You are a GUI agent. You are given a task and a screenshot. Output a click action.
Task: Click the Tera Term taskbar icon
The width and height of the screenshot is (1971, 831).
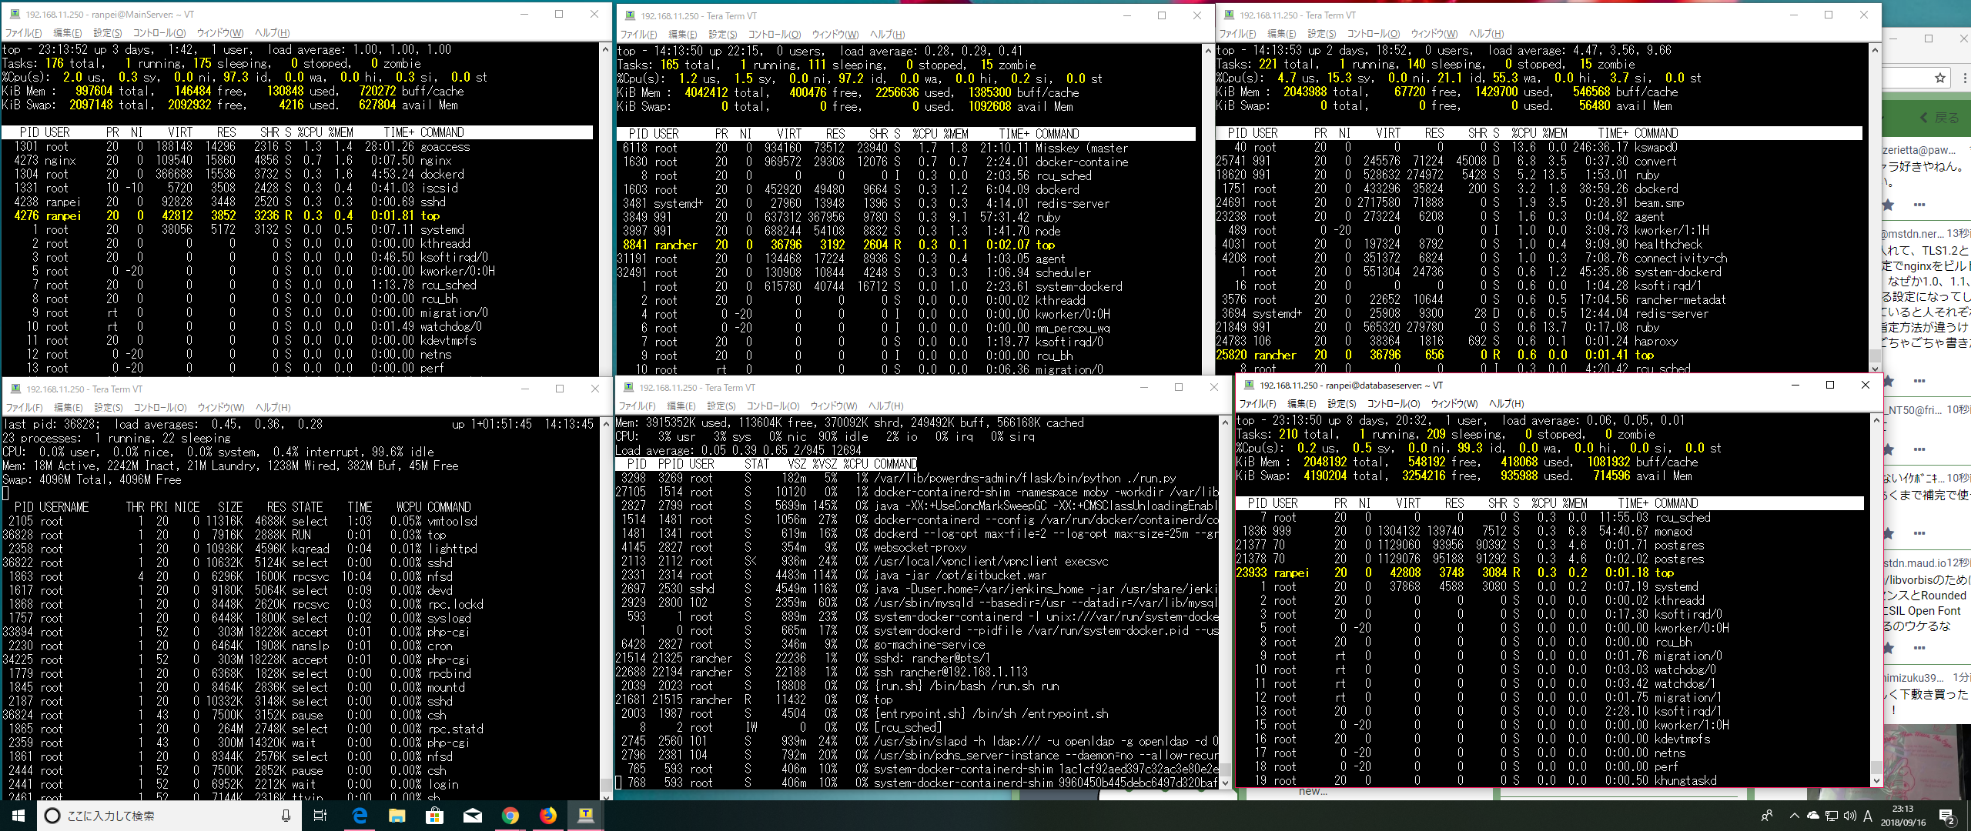[x=586, y=816]
